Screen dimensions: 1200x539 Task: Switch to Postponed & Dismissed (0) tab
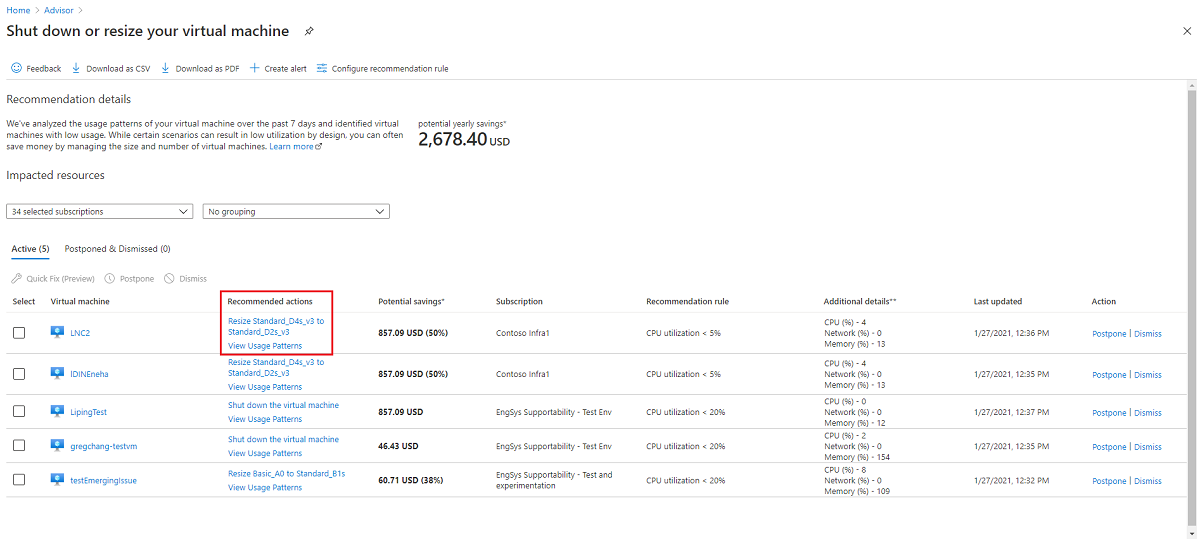click(x=117, y=248)
